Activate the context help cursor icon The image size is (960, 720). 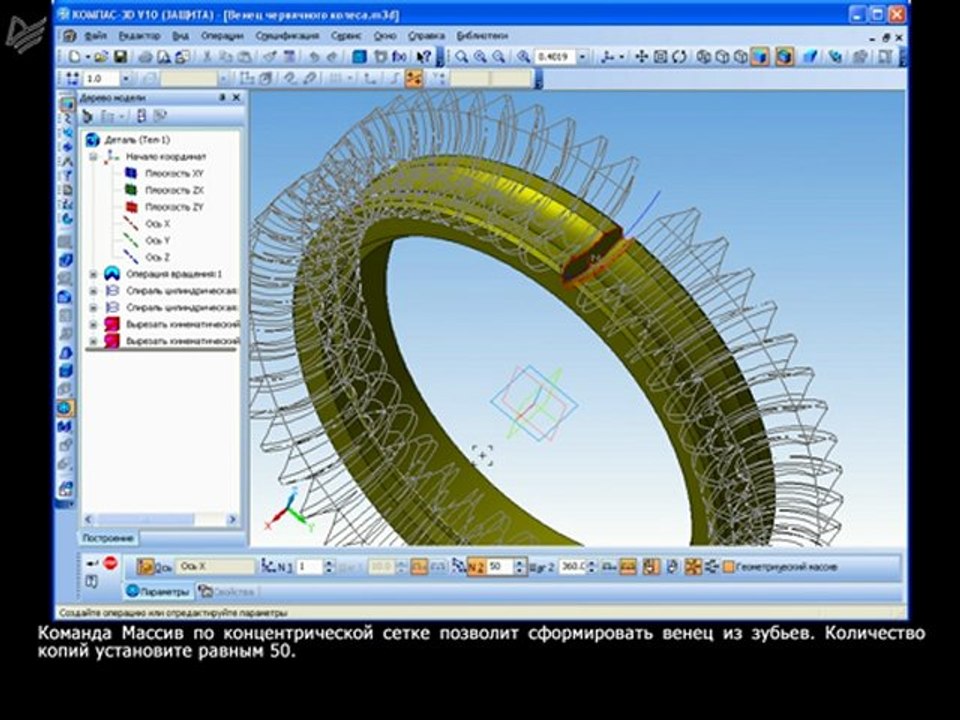point(424,57)
